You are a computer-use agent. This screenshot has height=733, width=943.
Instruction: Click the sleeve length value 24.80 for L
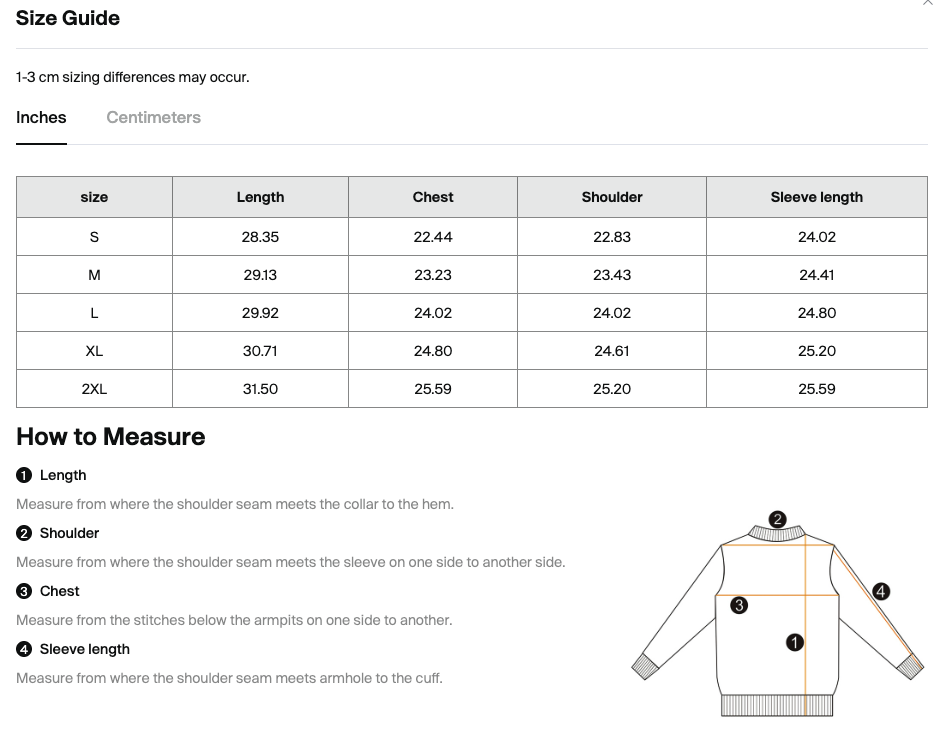(817, 313)
